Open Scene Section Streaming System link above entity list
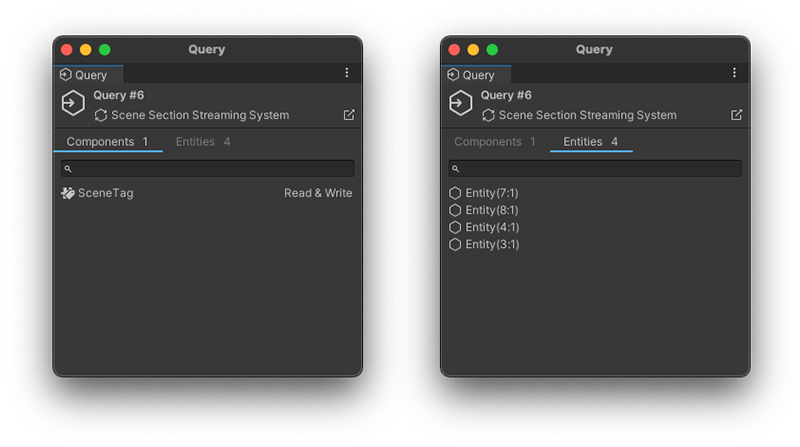800x447 pixels. coord(587,115)
